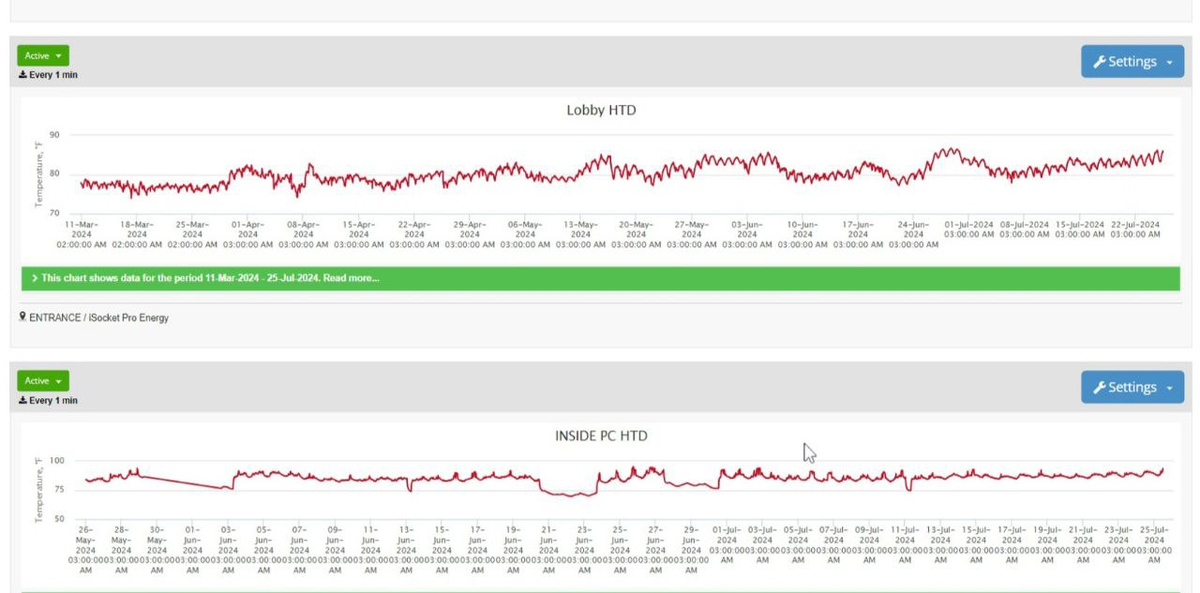Click the 100 y-axis value on INSIDE PC chart
1200x593 pixels.
tap(56, 461)
